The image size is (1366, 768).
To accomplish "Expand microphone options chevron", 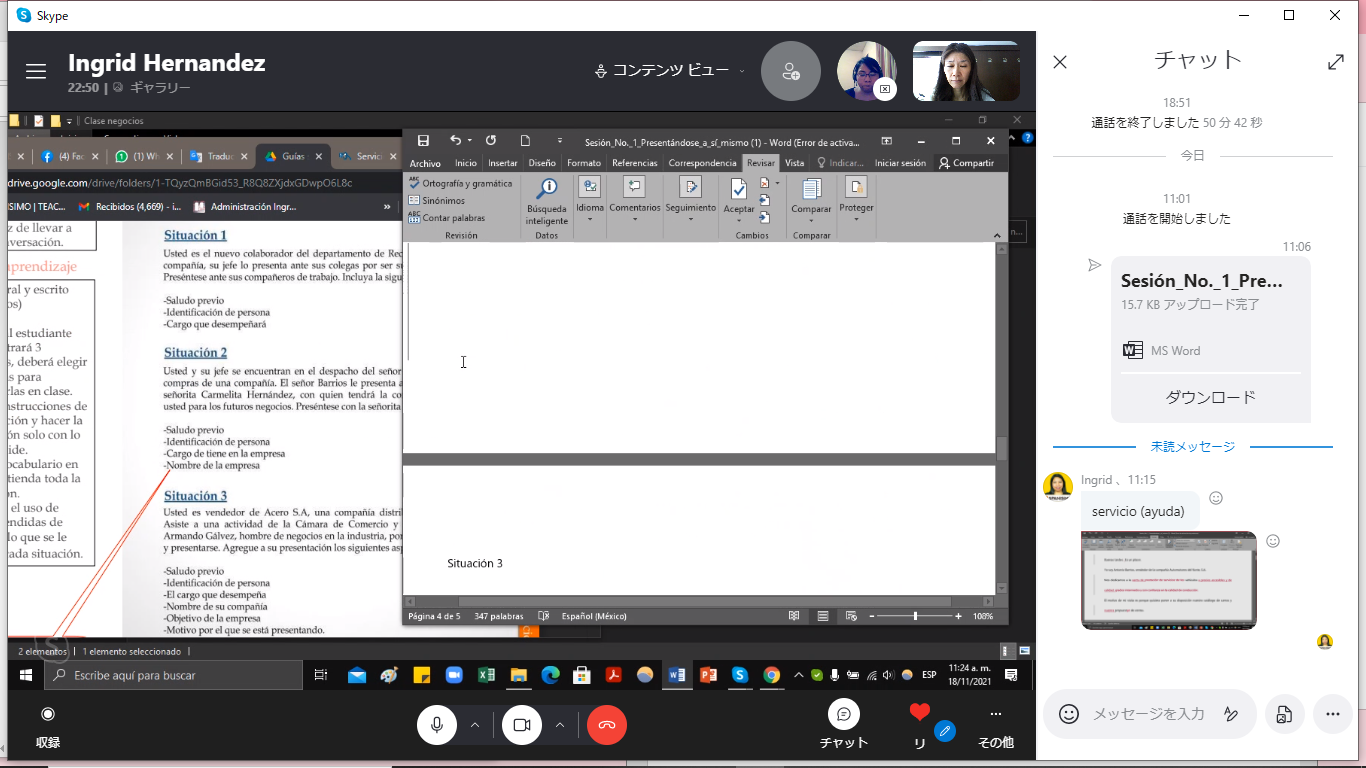I will 475,725.
